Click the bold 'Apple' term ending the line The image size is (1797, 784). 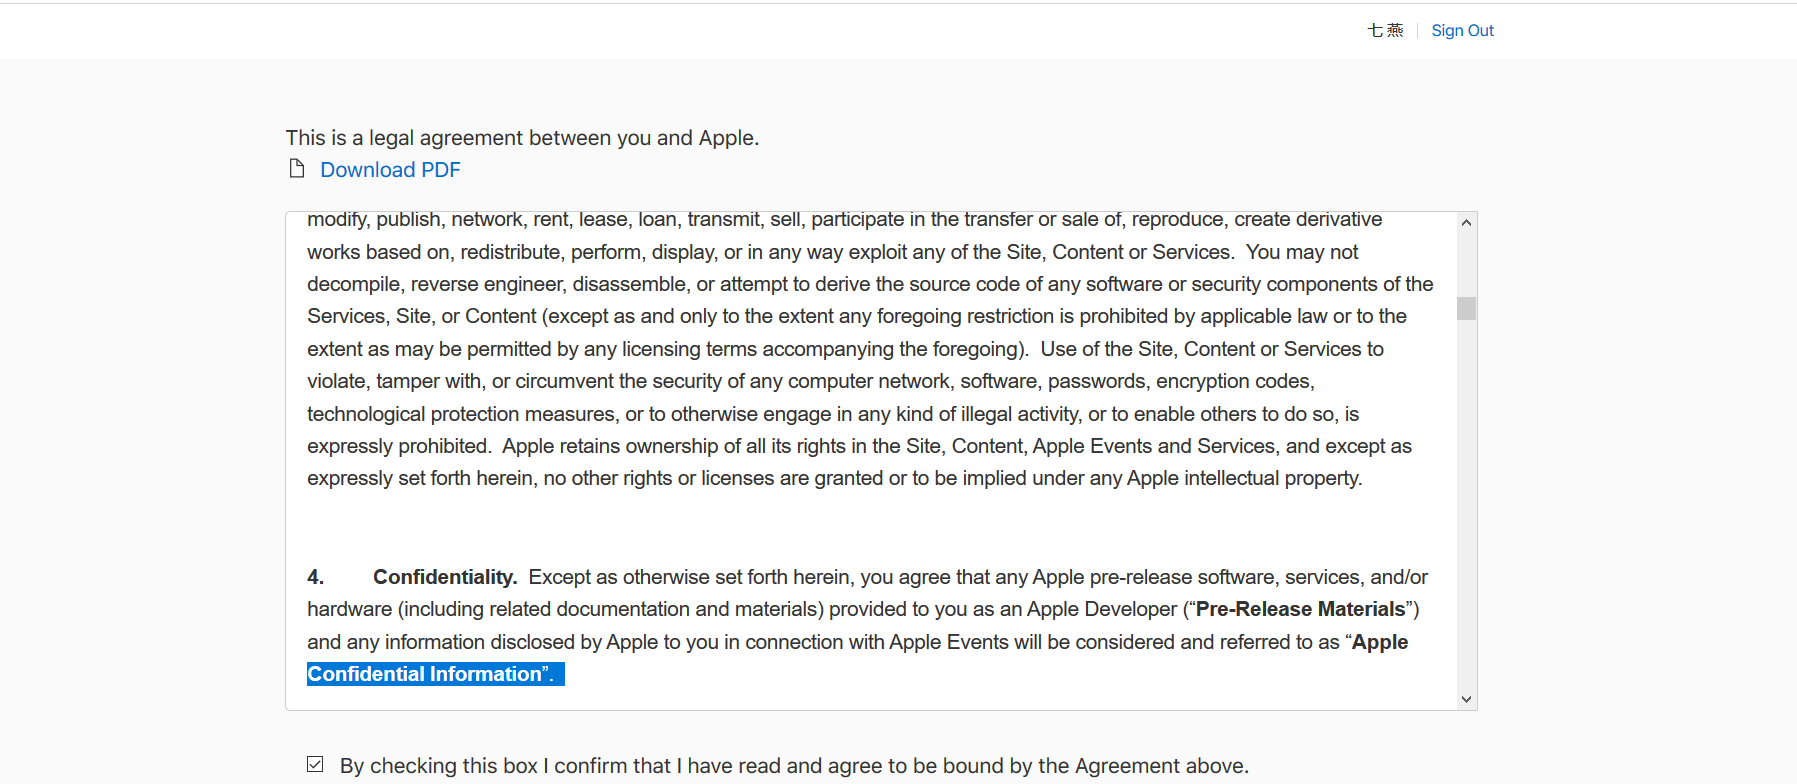[1380, 642]
